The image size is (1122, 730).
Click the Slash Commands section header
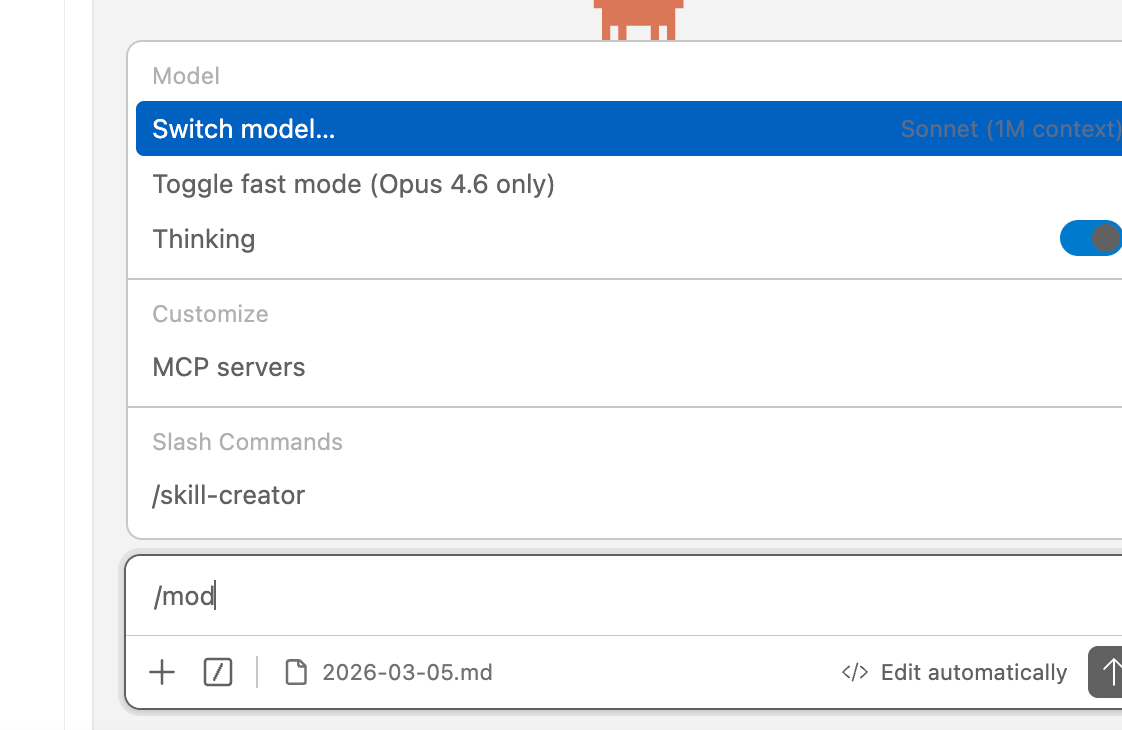(247, 442)
